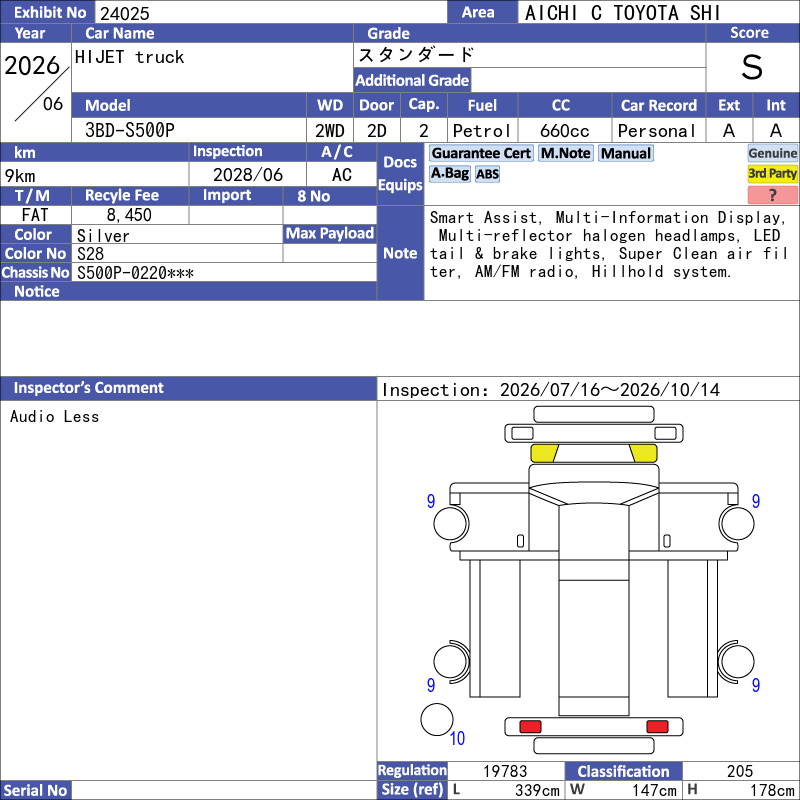This screenshot has height=800, width=800.
Task: Click the Guarantee Cert document badge
Action: point(481,153)
